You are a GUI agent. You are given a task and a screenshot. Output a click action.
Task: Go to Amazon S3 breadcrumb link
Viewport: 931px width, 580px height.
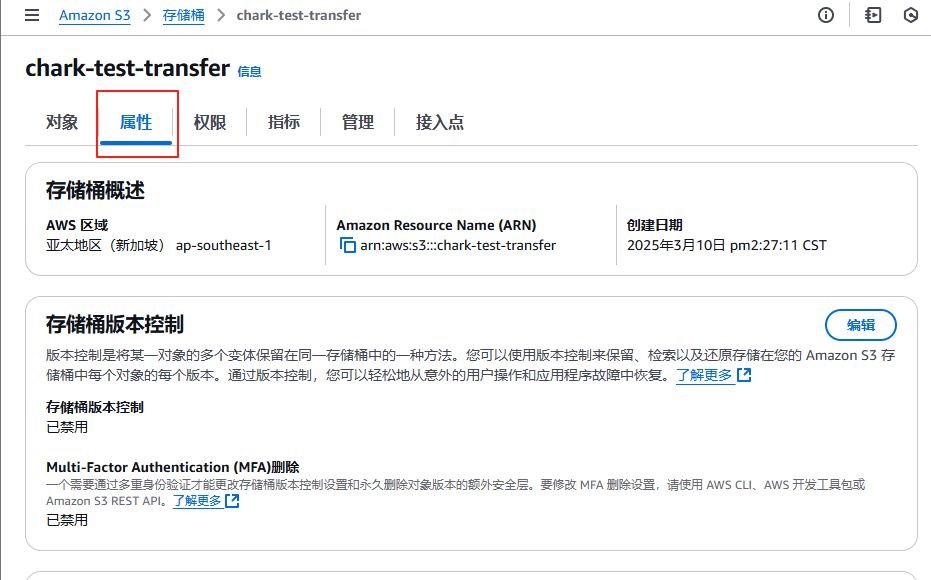pos(94,15)
